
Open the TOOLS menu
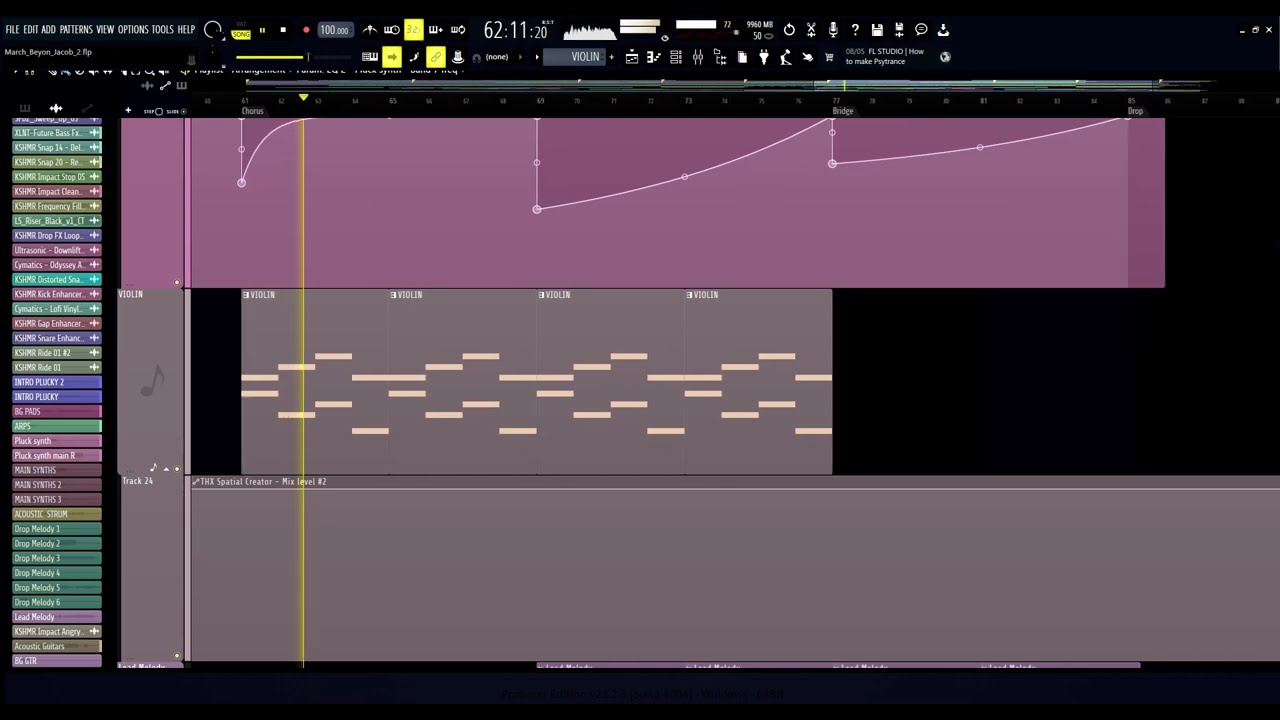(162, 30)
